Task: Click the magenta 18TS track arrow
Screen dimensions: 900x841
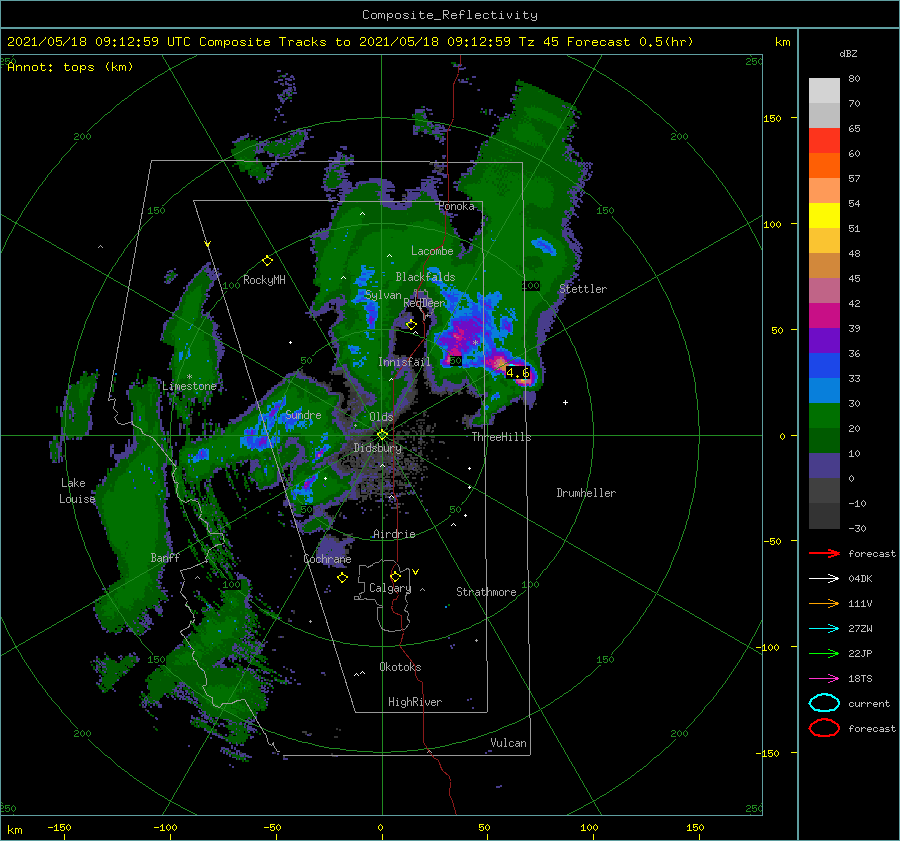Action: coord(824,679)
